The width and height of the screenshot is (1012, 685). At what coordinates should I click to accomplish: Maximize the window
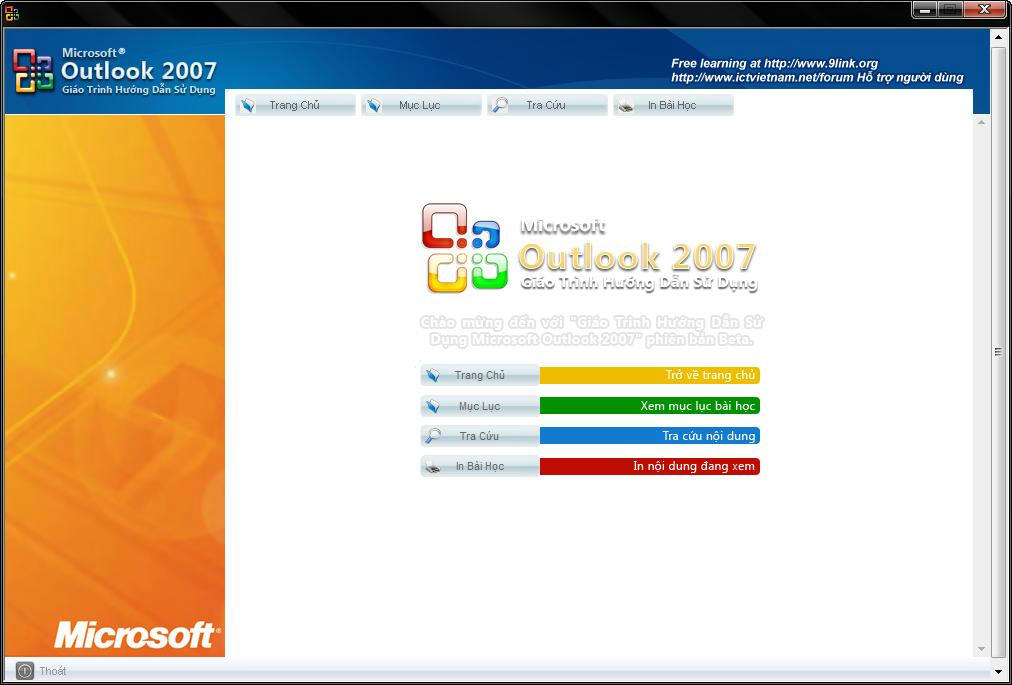click(x=949, y=9)
